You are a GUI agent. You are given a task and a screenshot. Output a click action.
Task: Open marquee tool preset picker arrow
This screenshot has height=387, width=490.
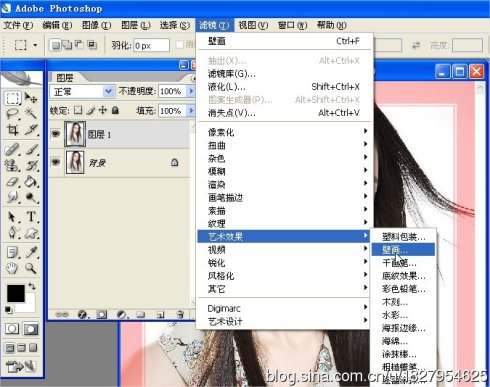[x=35, y=45]
